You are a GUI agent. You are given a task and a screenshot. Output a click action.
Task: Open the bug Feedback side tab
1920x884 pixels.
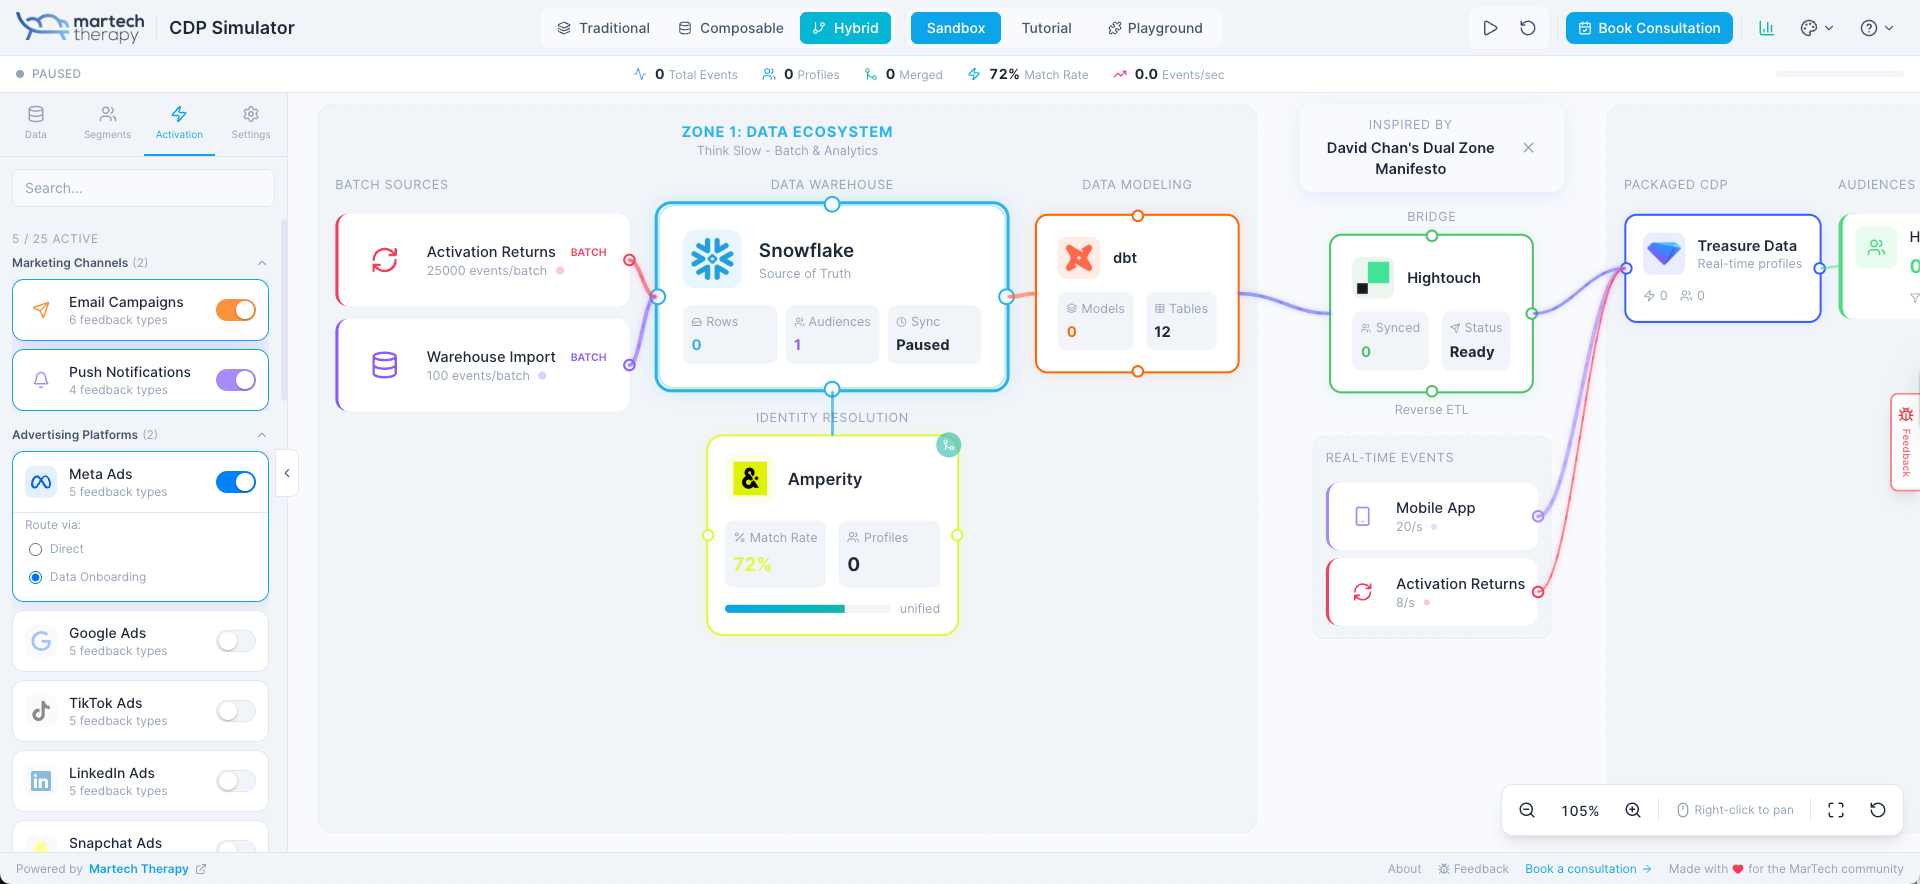click(x=1905, y=442)
